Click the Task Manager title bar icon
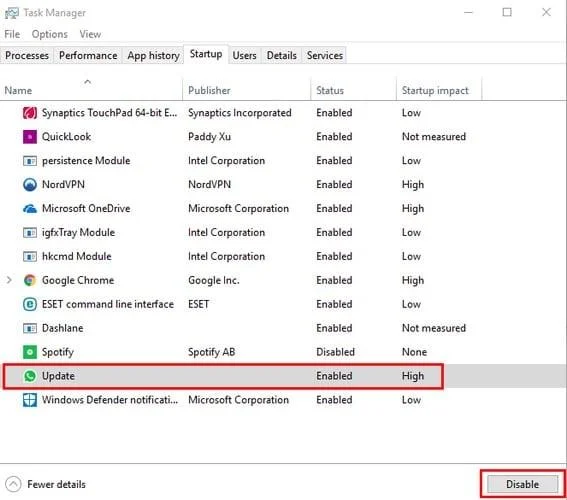This screenshot has height=500, width=567. (12, 13)
